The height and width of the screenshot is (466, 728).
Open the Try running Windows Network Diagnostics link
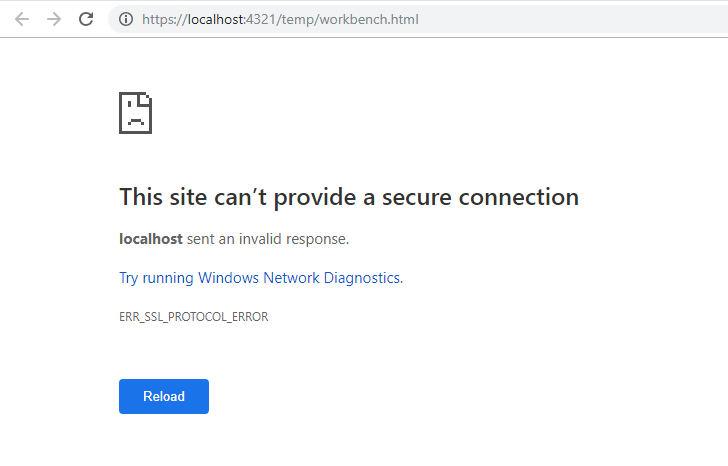[x=260, y=278]
